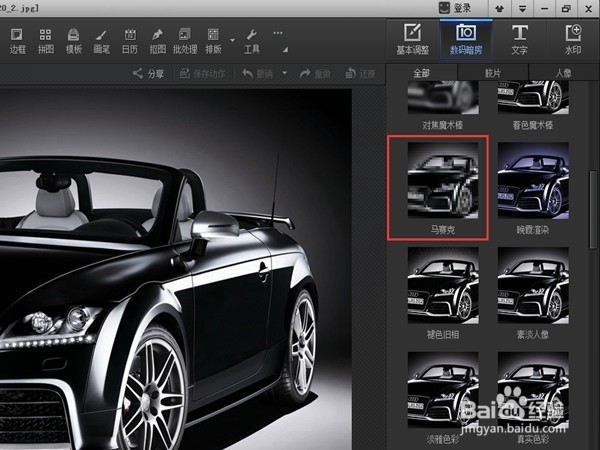Open the 工具 (tools) wrench icon

click(251, 41)
